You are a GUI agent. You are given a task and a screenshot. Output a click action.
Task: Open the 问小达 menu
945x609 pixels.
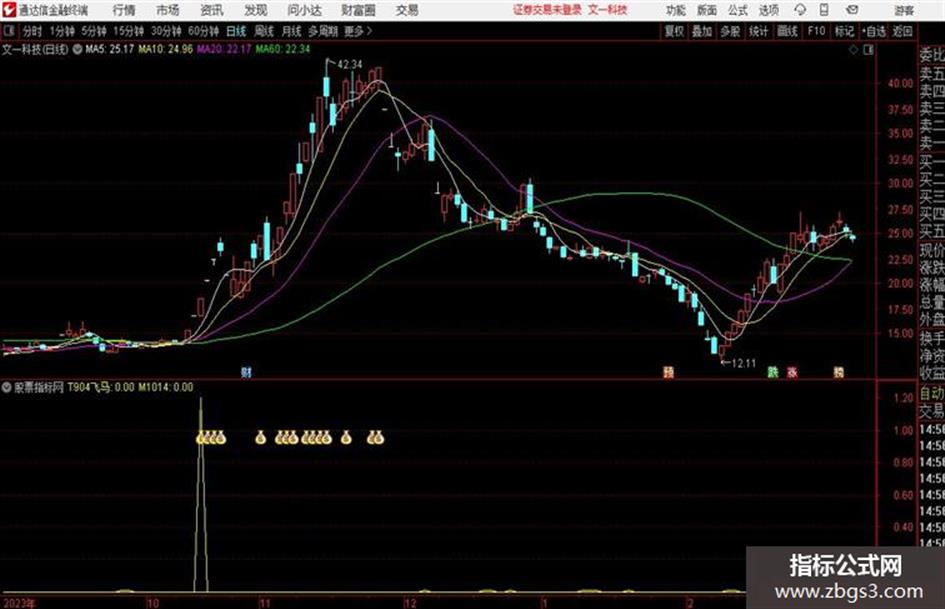[304, 10]
